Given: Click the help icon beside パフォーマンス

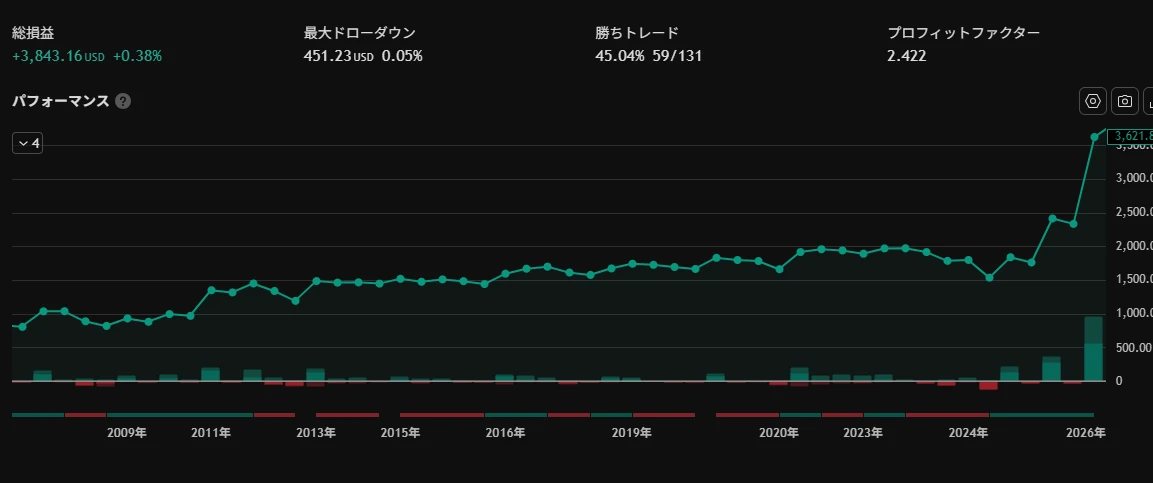Looking at the screenshot, I should click(x=124, y=101).
